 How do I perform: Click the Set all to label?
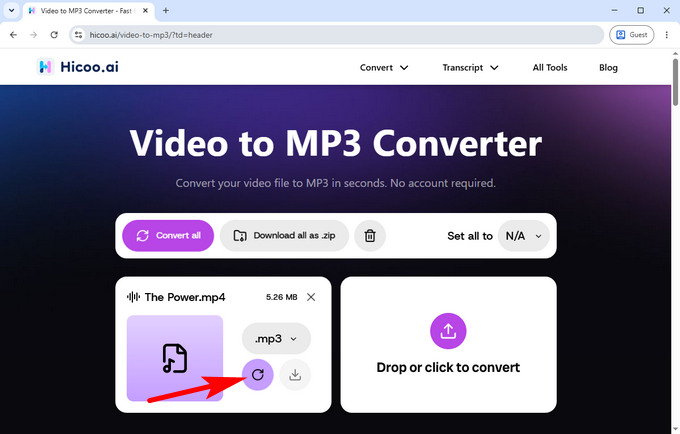coord(470,236)
